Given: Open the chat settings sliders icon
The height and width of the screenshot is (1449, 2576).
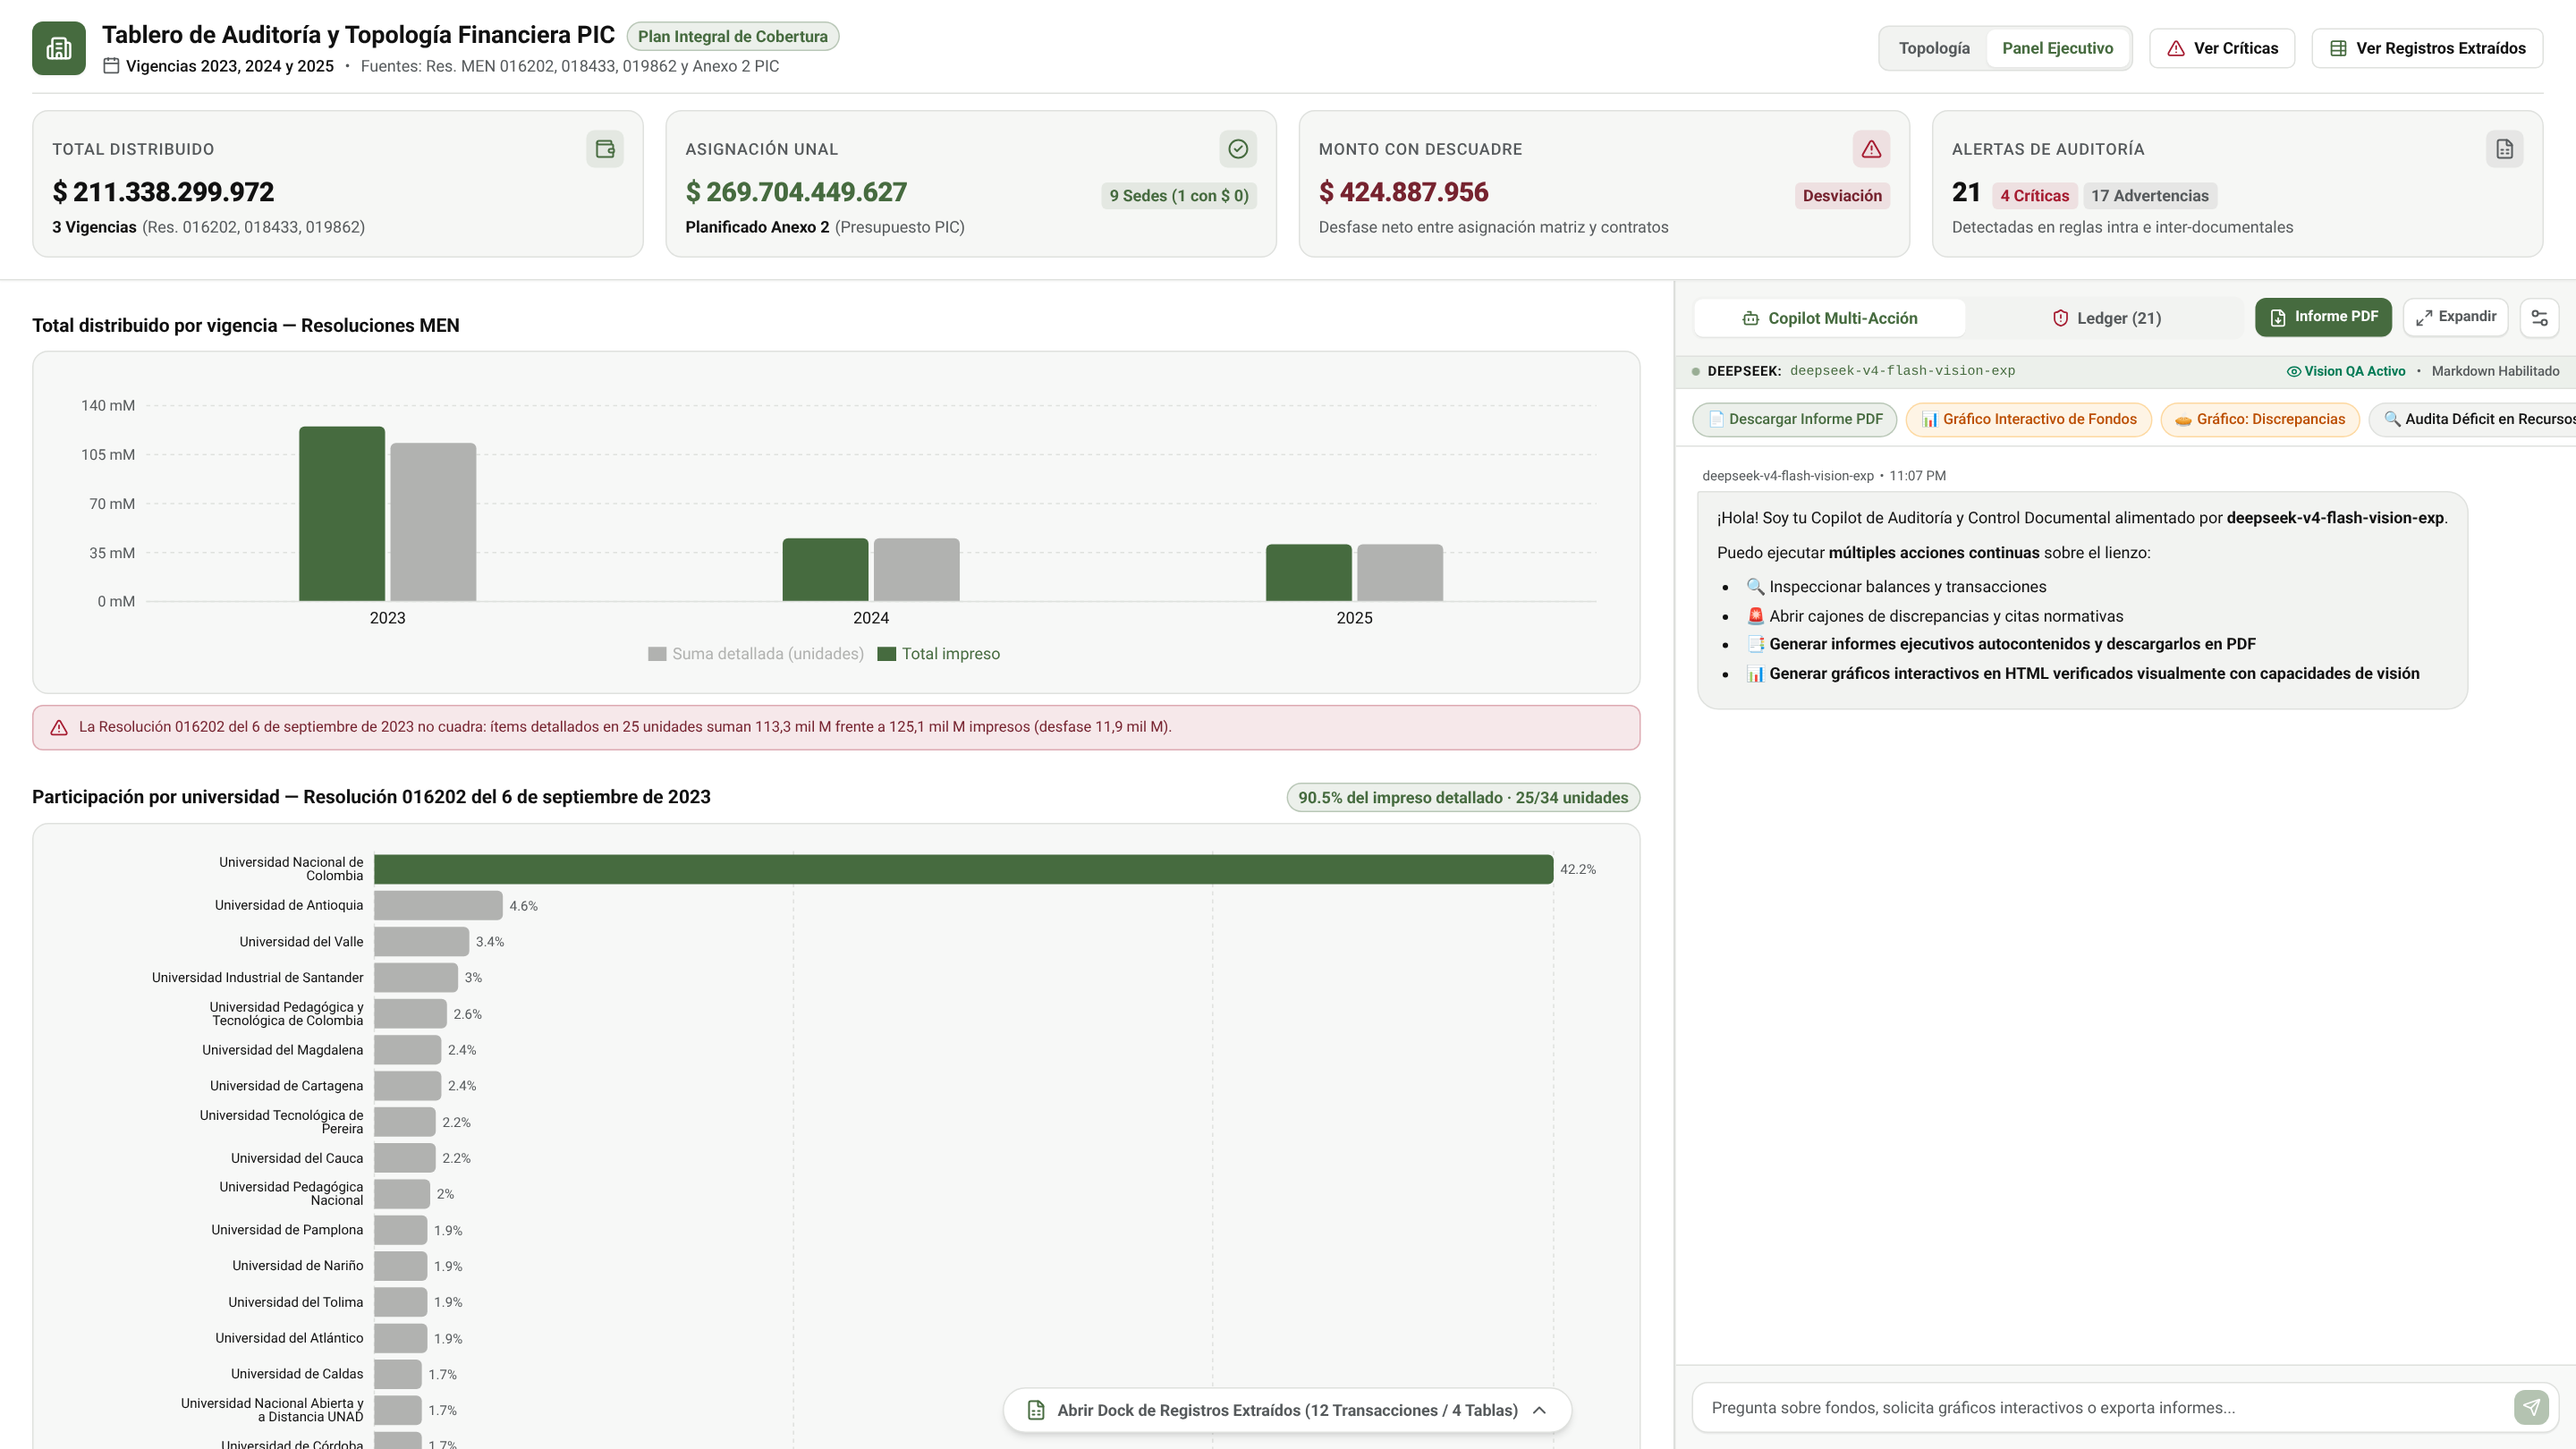Looking at the screenshot, I should click(2539, 318).
